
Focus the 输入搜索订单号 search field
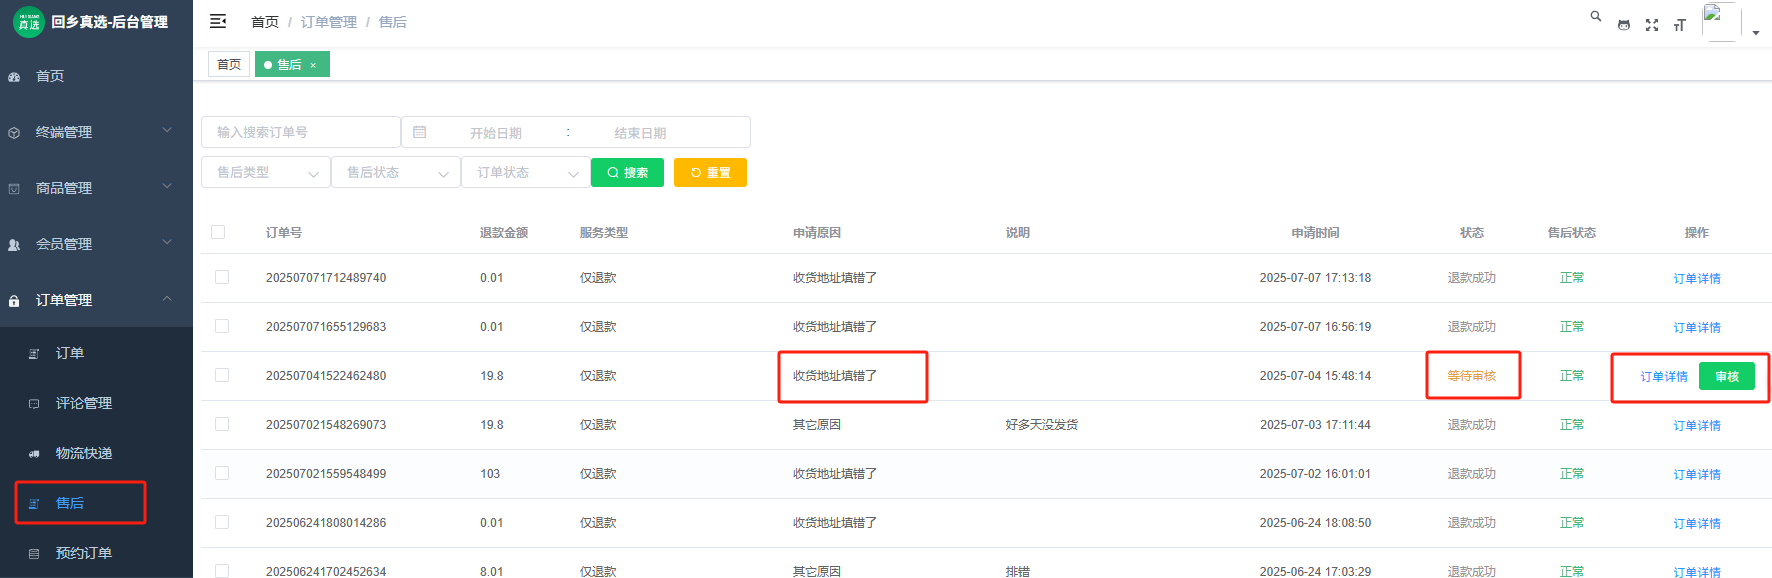tap(301, 132)
